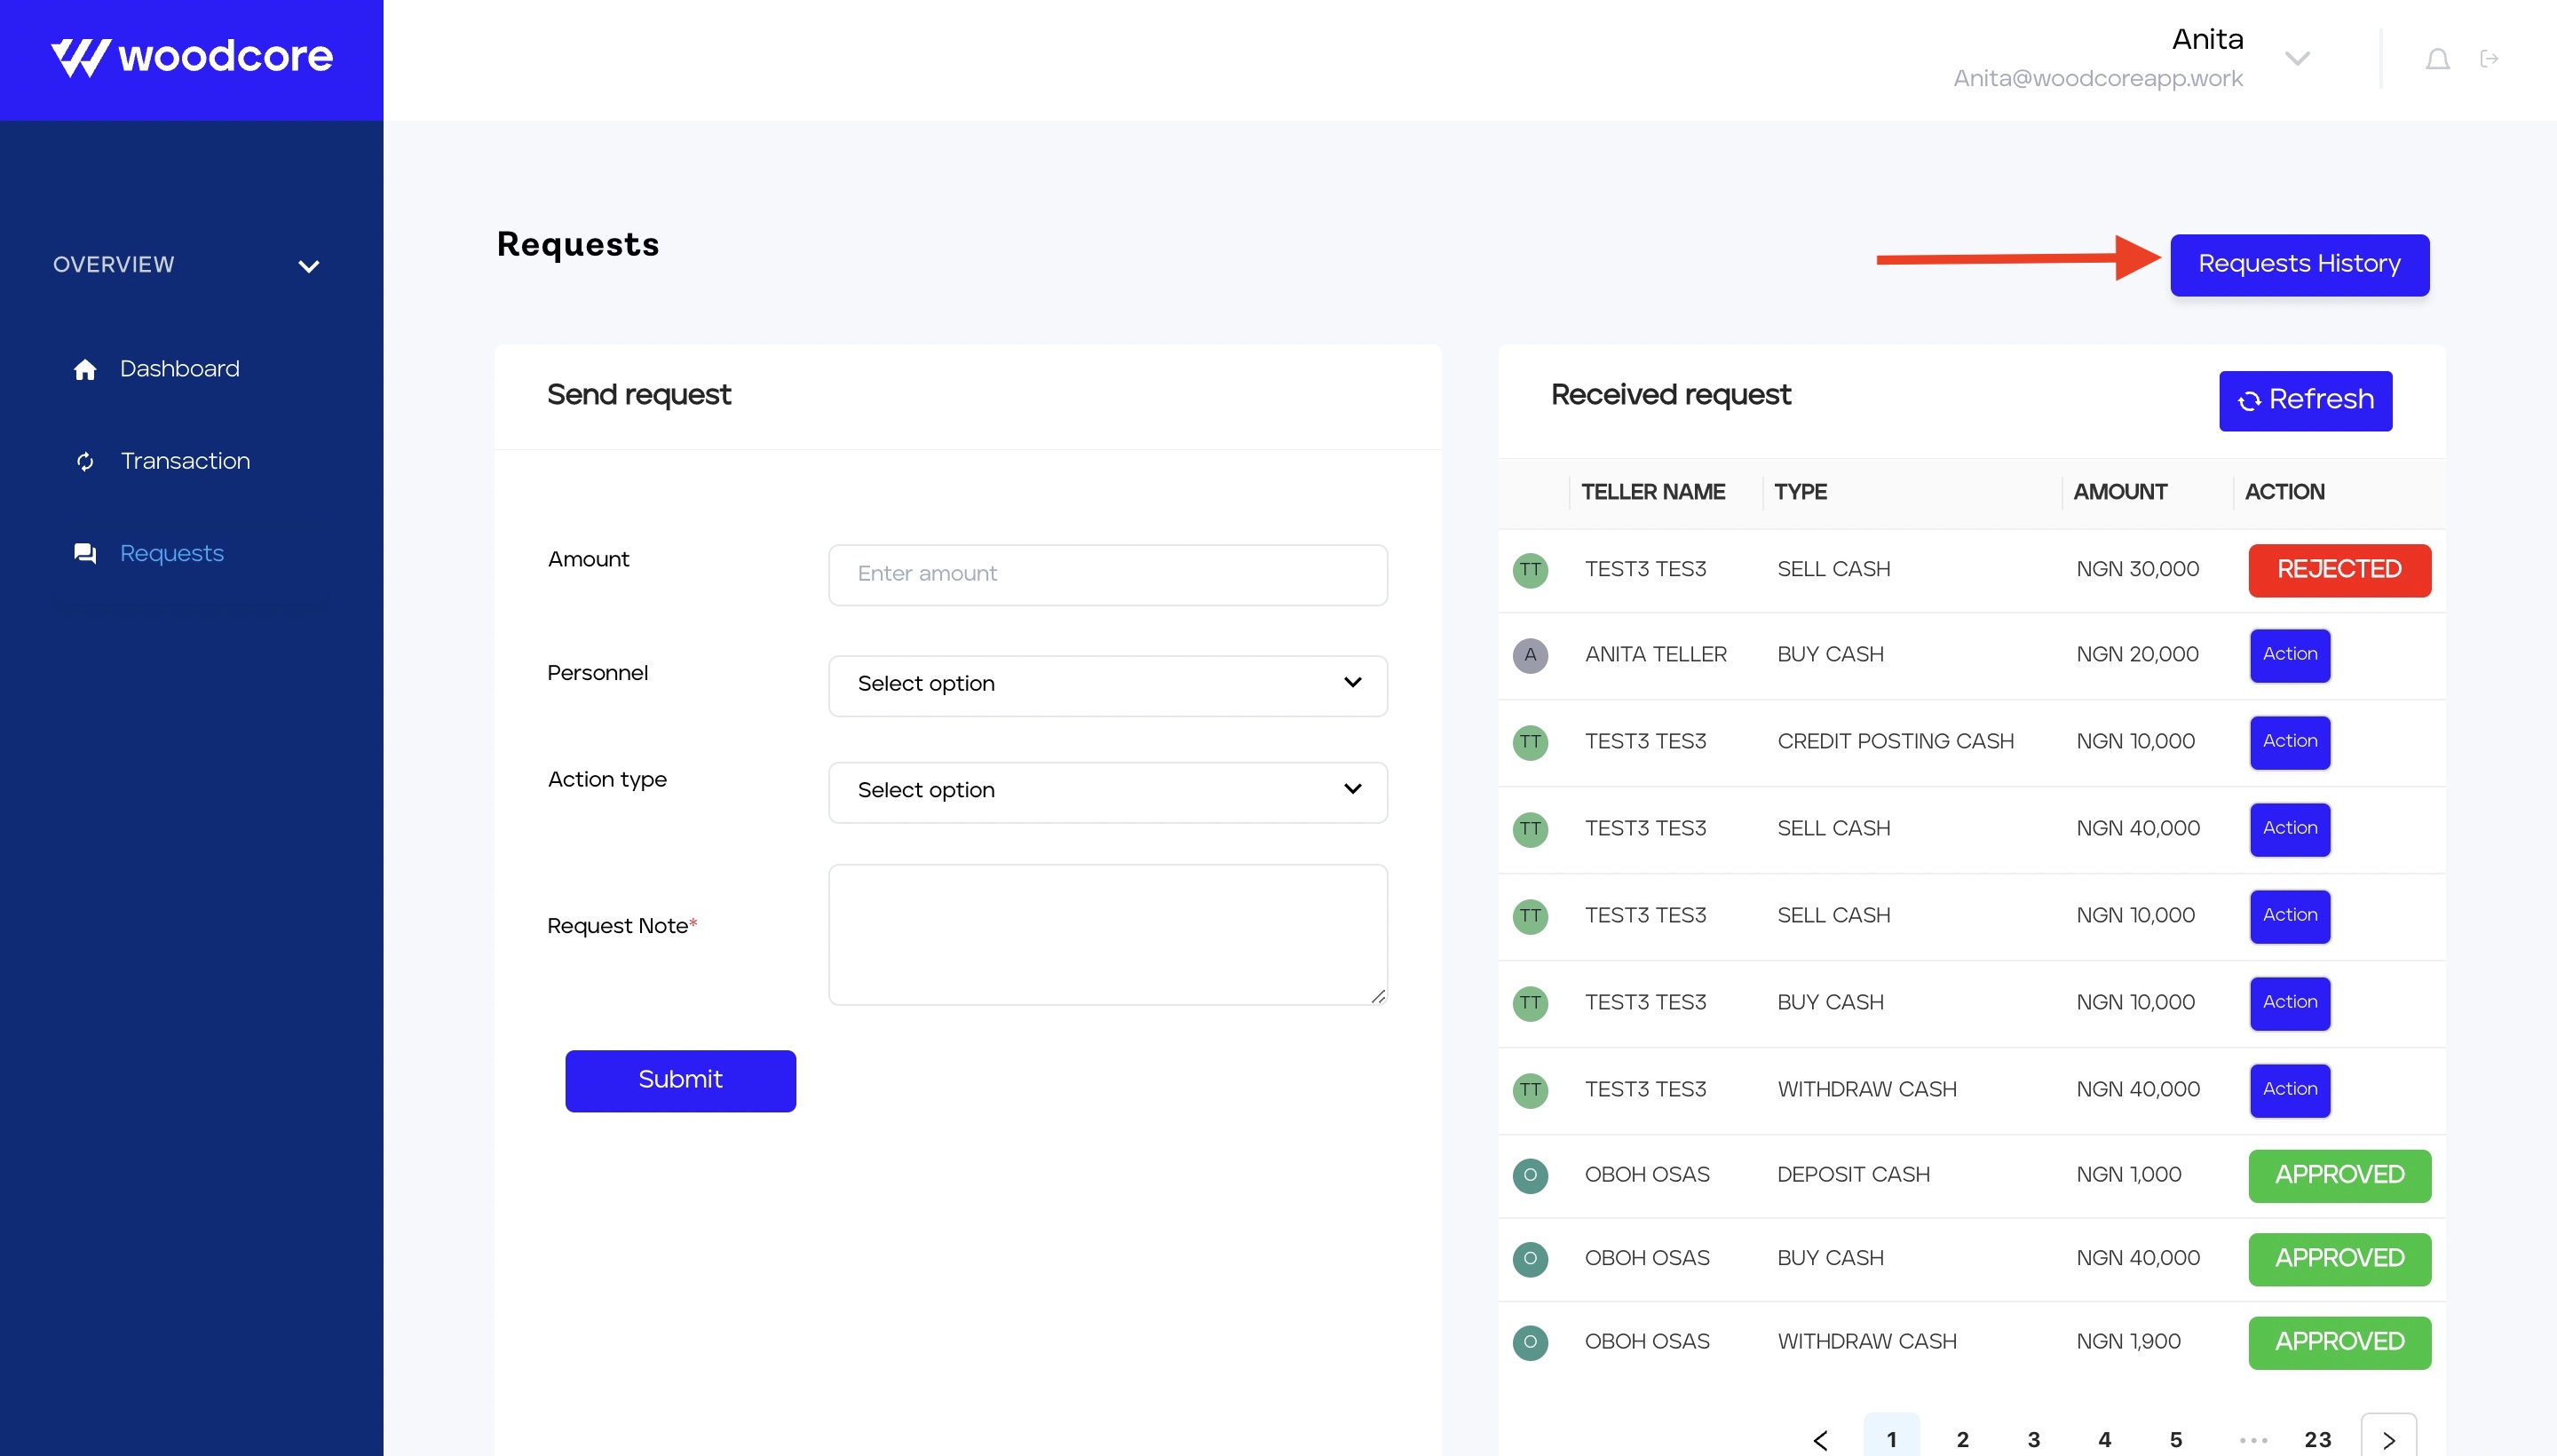Click the notification bell icon
This screenshot has height=1456, width=2557.
(x=2437, y=60)
